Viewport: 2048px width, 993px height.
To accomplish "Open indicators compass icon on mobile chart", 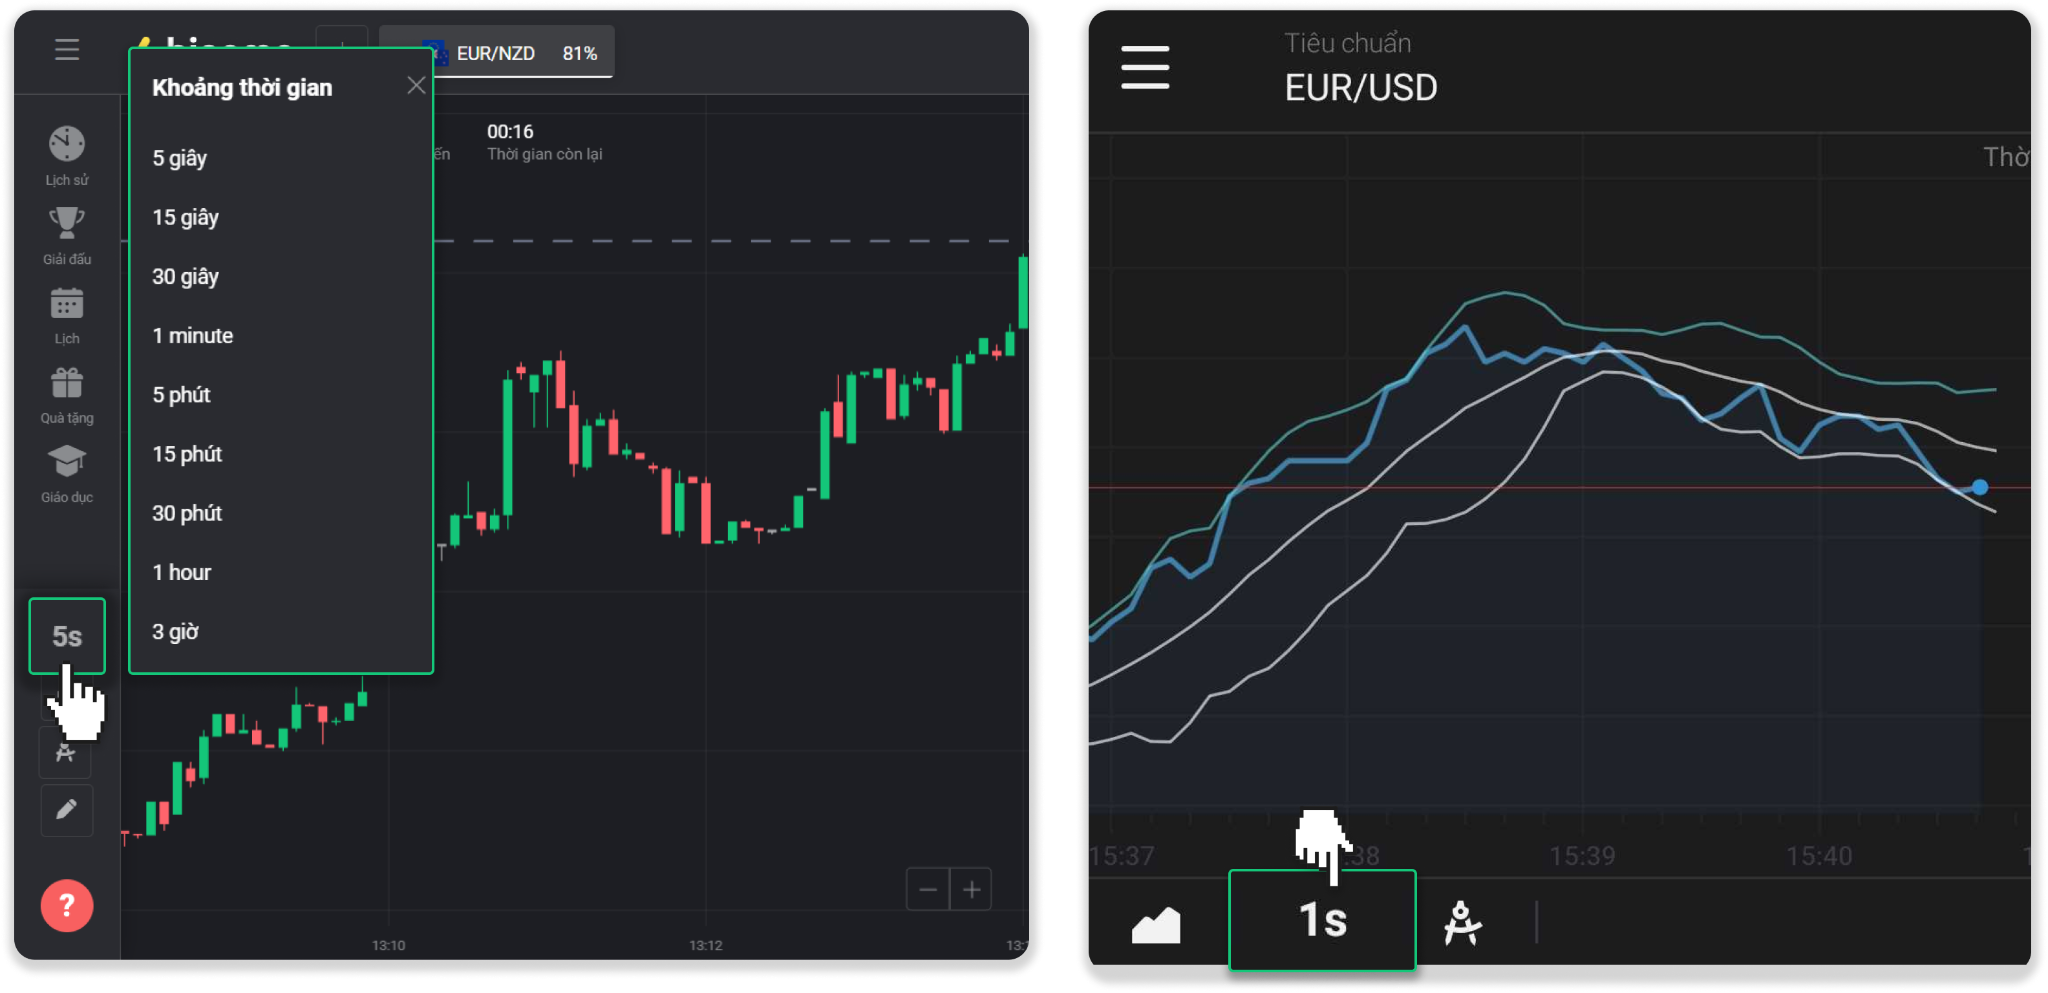I will 1462,922.
